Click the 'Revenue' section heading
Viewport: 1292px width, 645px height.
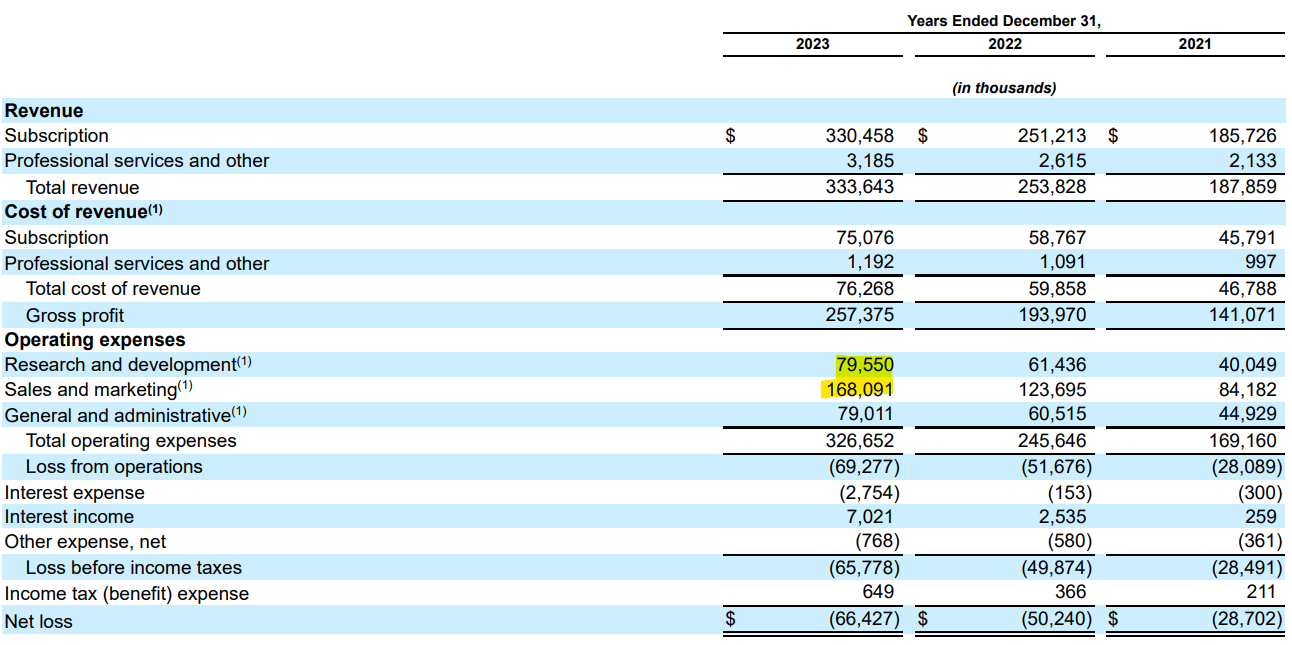[x=44, y=111]
